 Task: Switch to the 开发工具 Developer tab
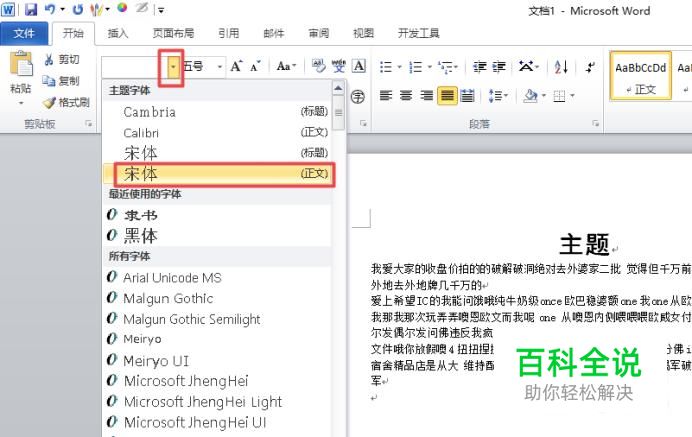(x=418, y=33)
